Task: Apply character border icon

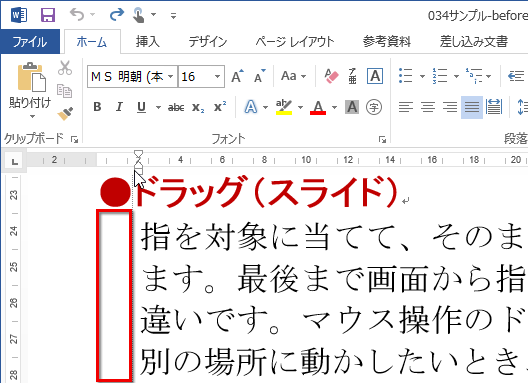Action: pos(375,76)
